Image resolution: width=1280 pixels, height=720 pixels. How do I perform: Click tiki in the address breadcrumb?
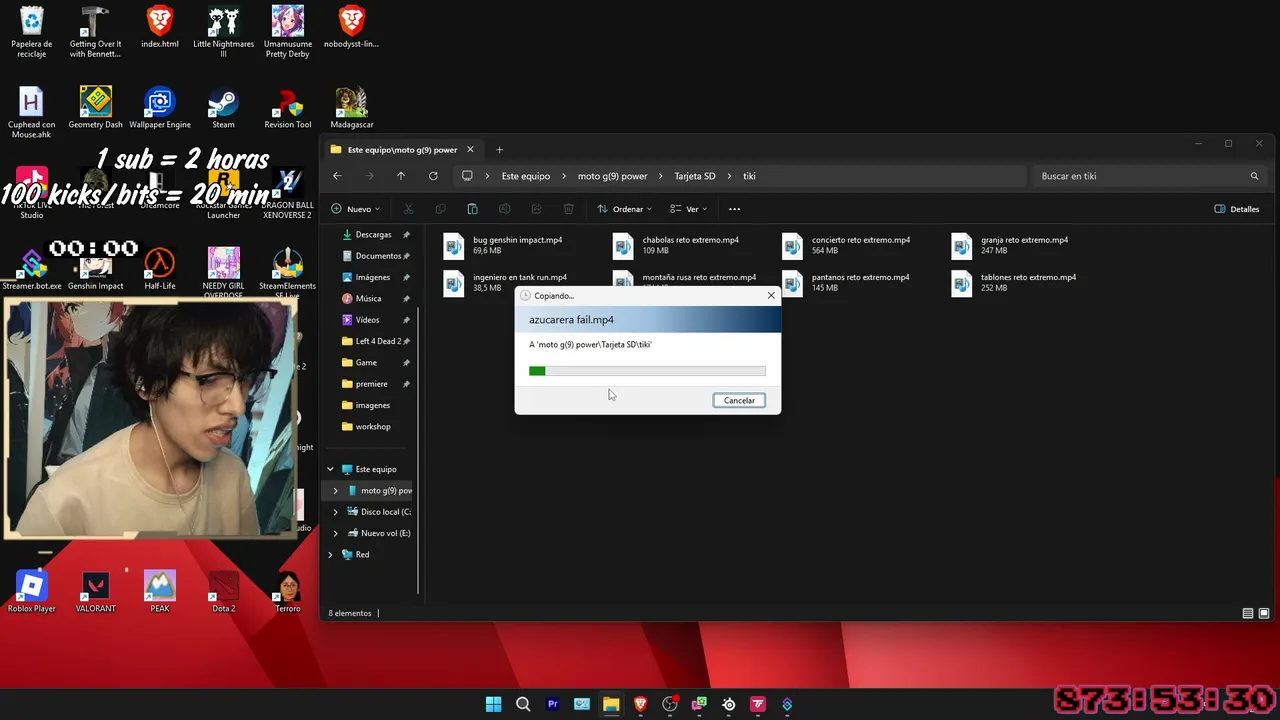click(749, 176)
